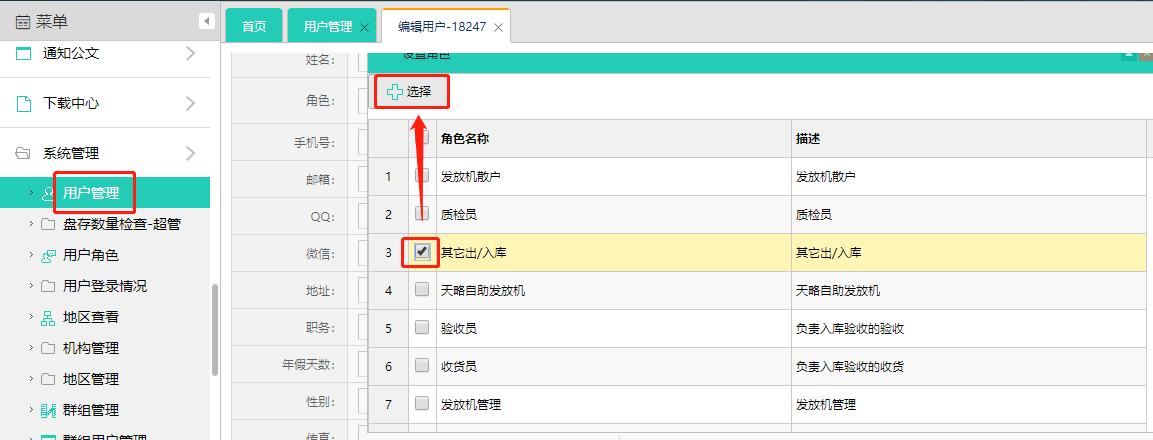
Task: Open the 用户管理 tab
Action: 328,27
